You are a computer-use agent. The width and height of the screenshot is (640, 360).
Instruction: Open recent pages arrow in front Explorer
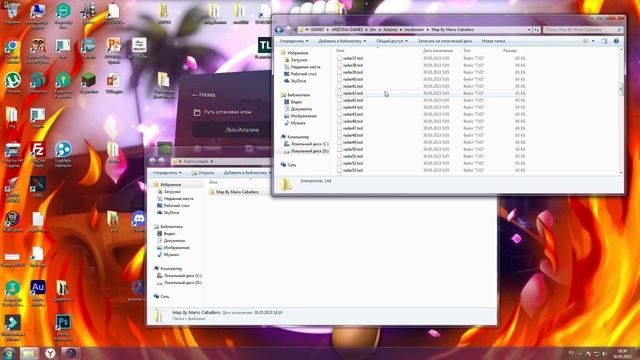[295, 30]
